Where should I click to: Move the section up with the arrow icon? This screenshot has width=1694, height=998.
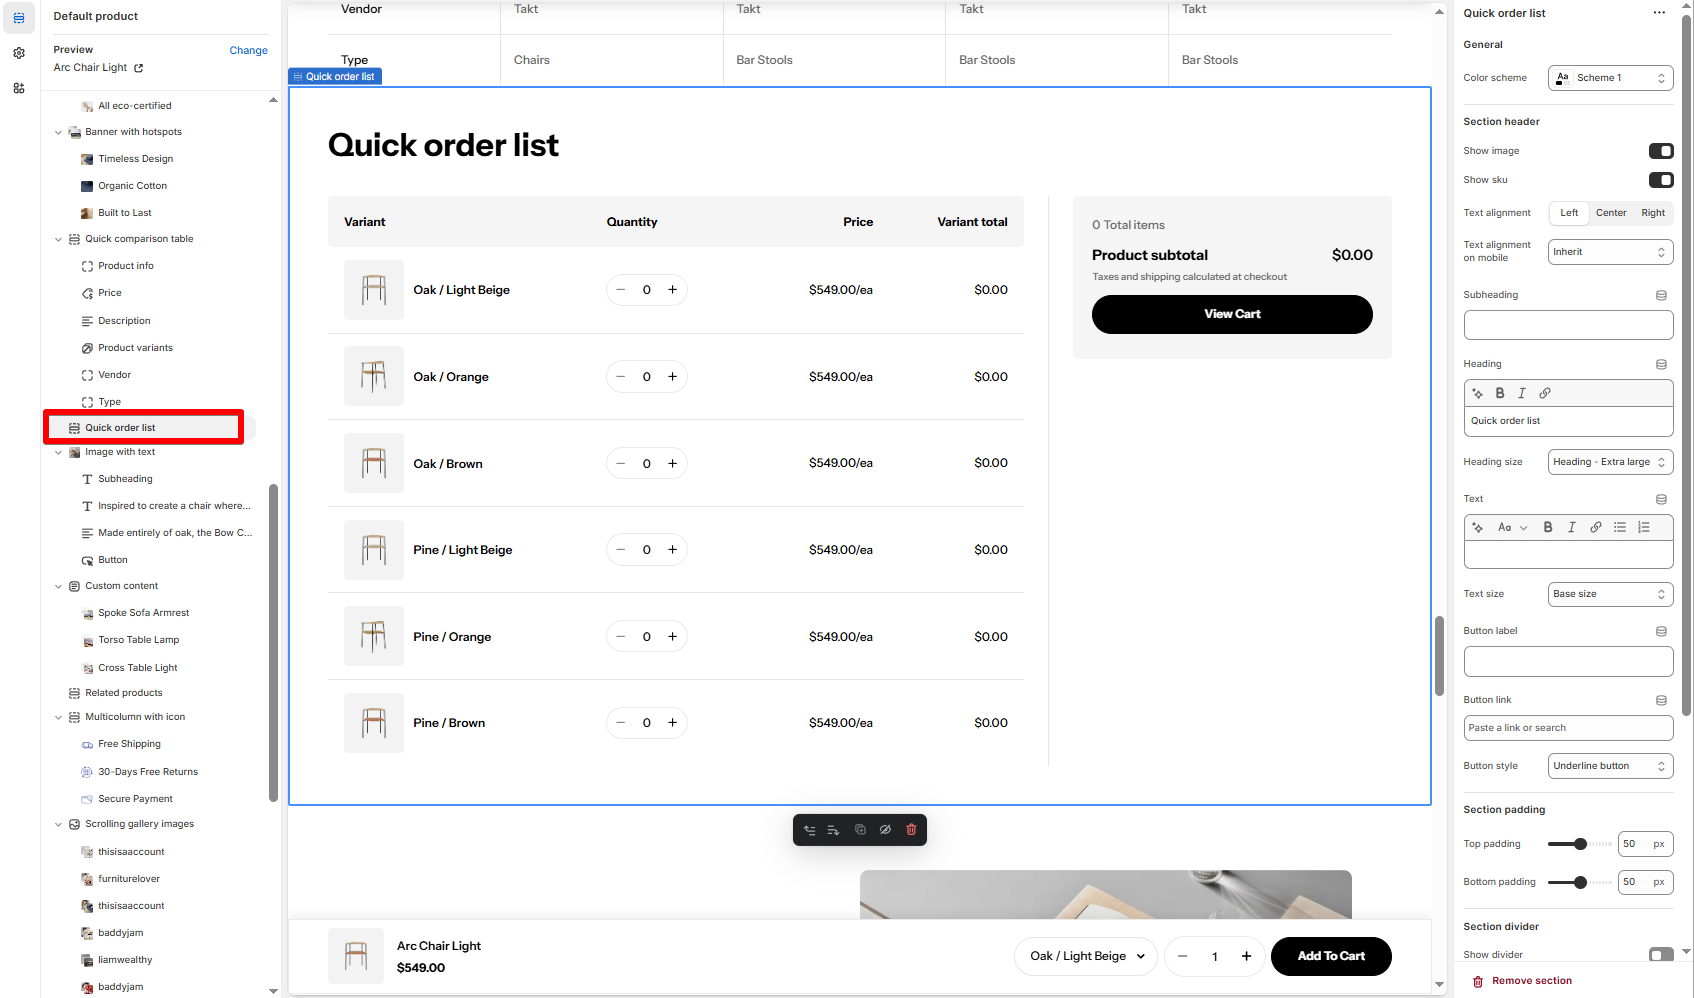(x=809, y=830)
